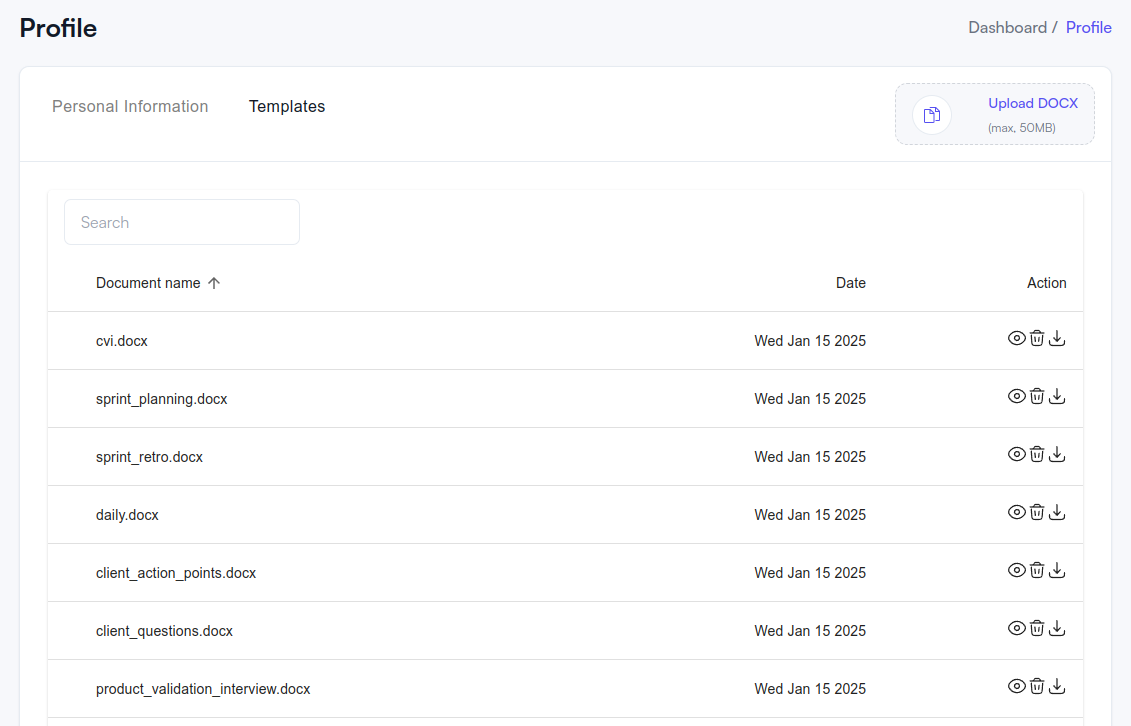
Task: Switch to Personal Information tab
Action: [x=130, y=106]
